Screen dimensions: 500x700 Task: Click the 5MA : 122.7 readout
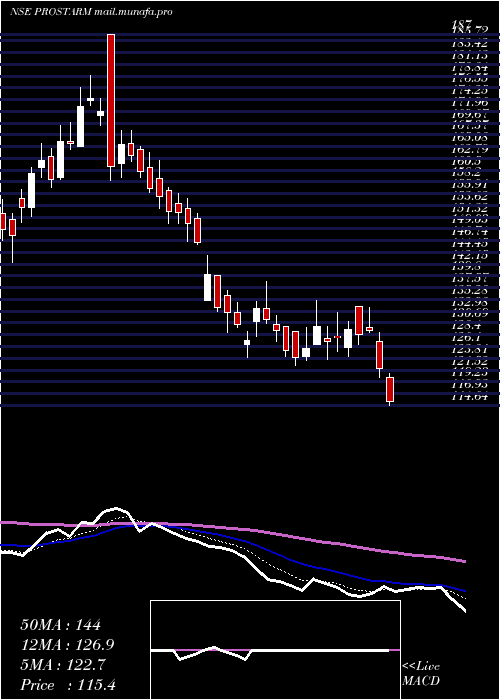click(62, 665)
